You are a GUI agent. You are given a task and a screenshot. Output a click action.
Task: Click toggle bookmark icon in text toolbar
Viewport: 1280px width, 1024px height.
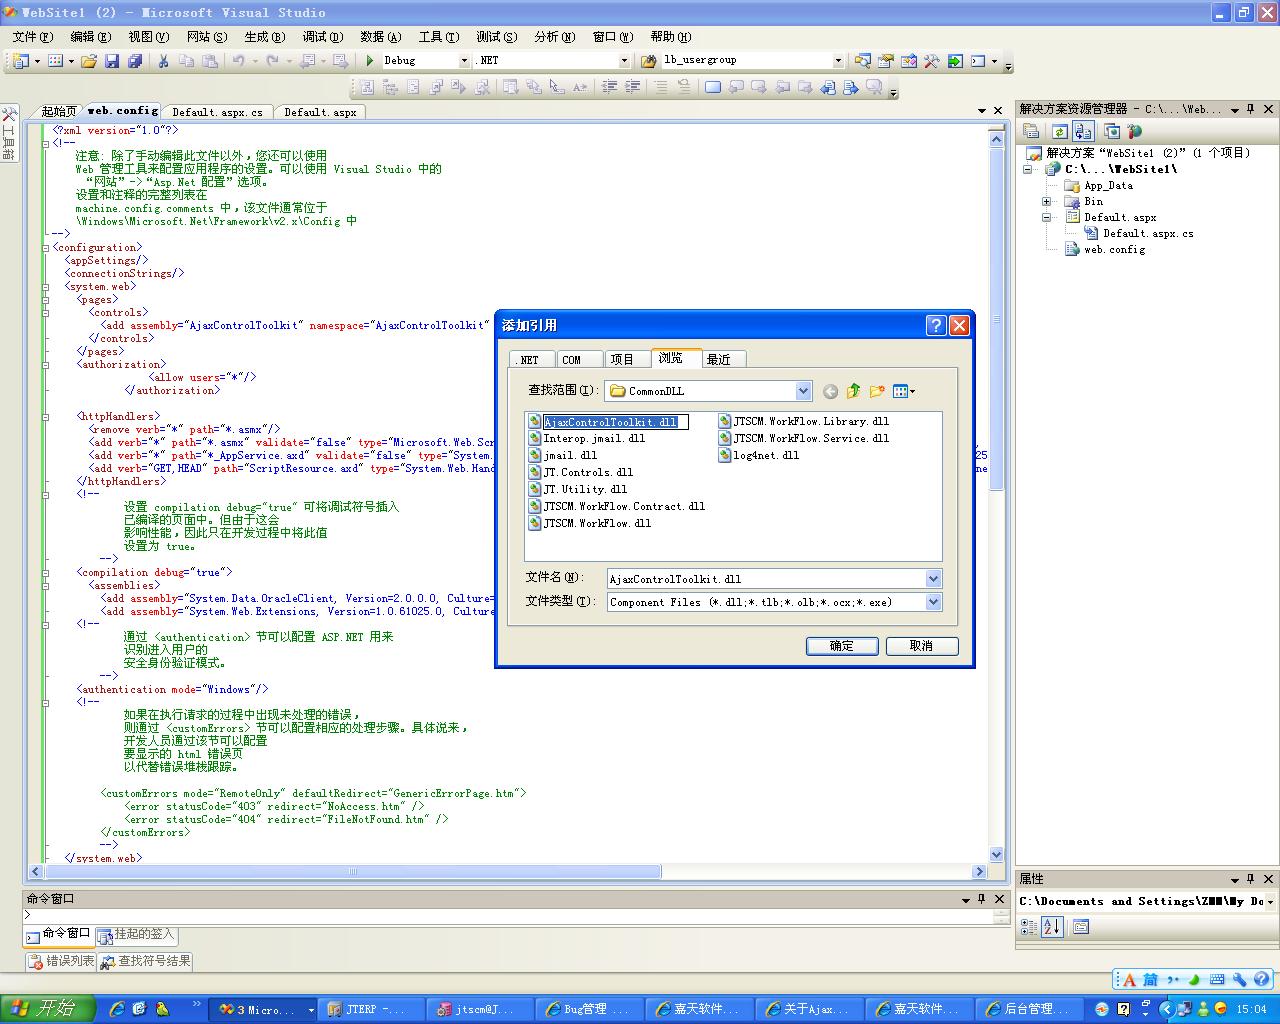click(x=712, y=87)
